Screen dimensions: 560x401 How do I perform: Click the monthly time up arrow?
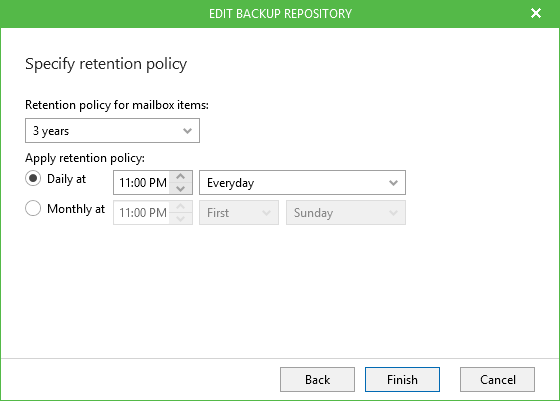181,206
